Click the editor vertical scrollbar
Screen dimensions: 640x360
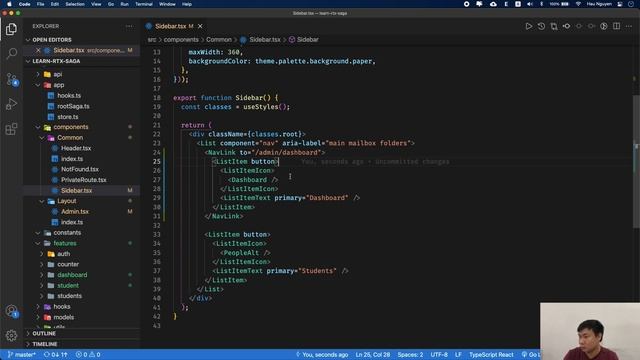click(636, 161)
